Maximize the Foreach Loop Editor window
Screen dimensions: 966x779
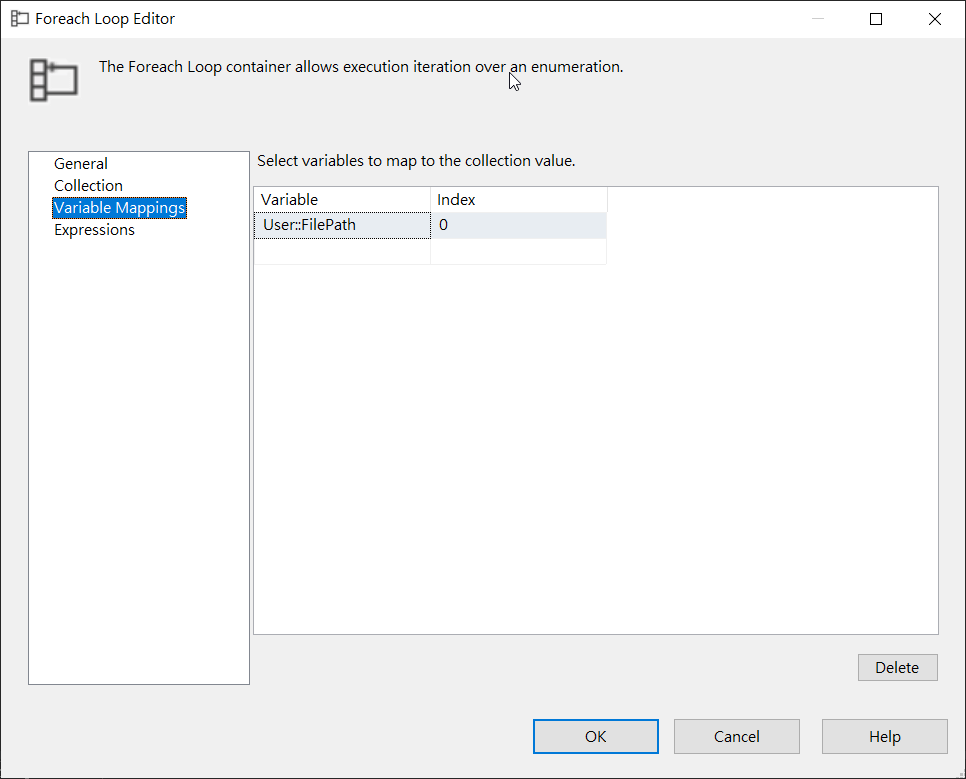coord(876,19)
